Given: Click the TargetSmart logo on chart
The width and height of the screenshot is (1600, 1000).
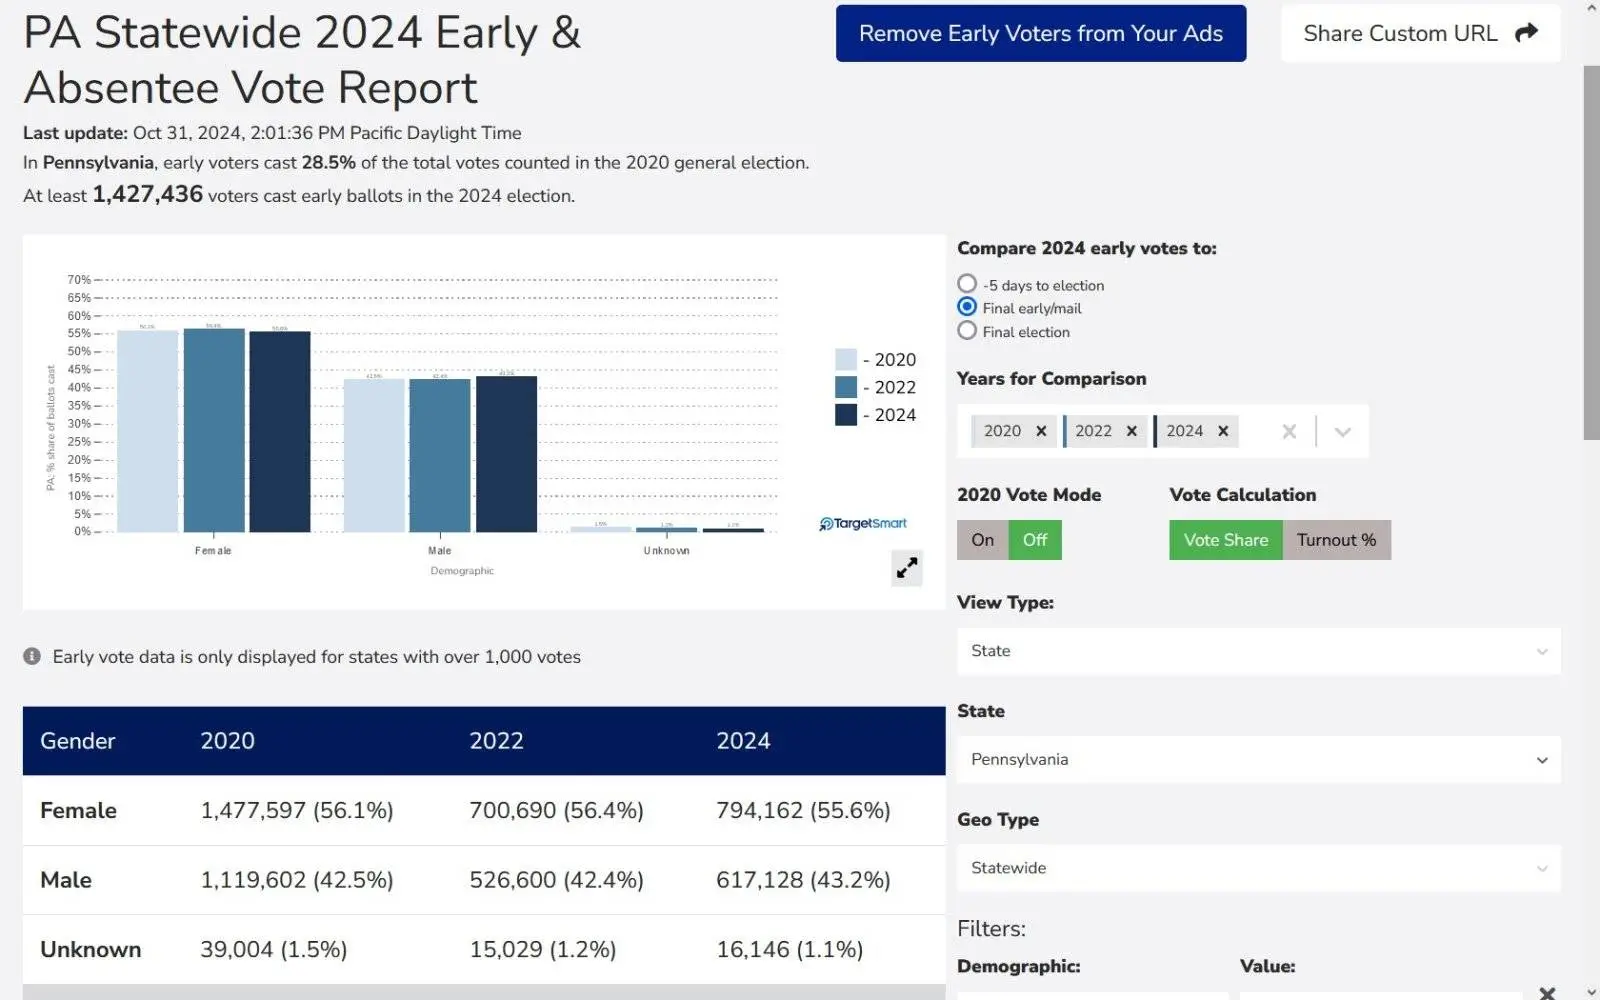Looking at the screenshot, I should (x=863, y=523).
